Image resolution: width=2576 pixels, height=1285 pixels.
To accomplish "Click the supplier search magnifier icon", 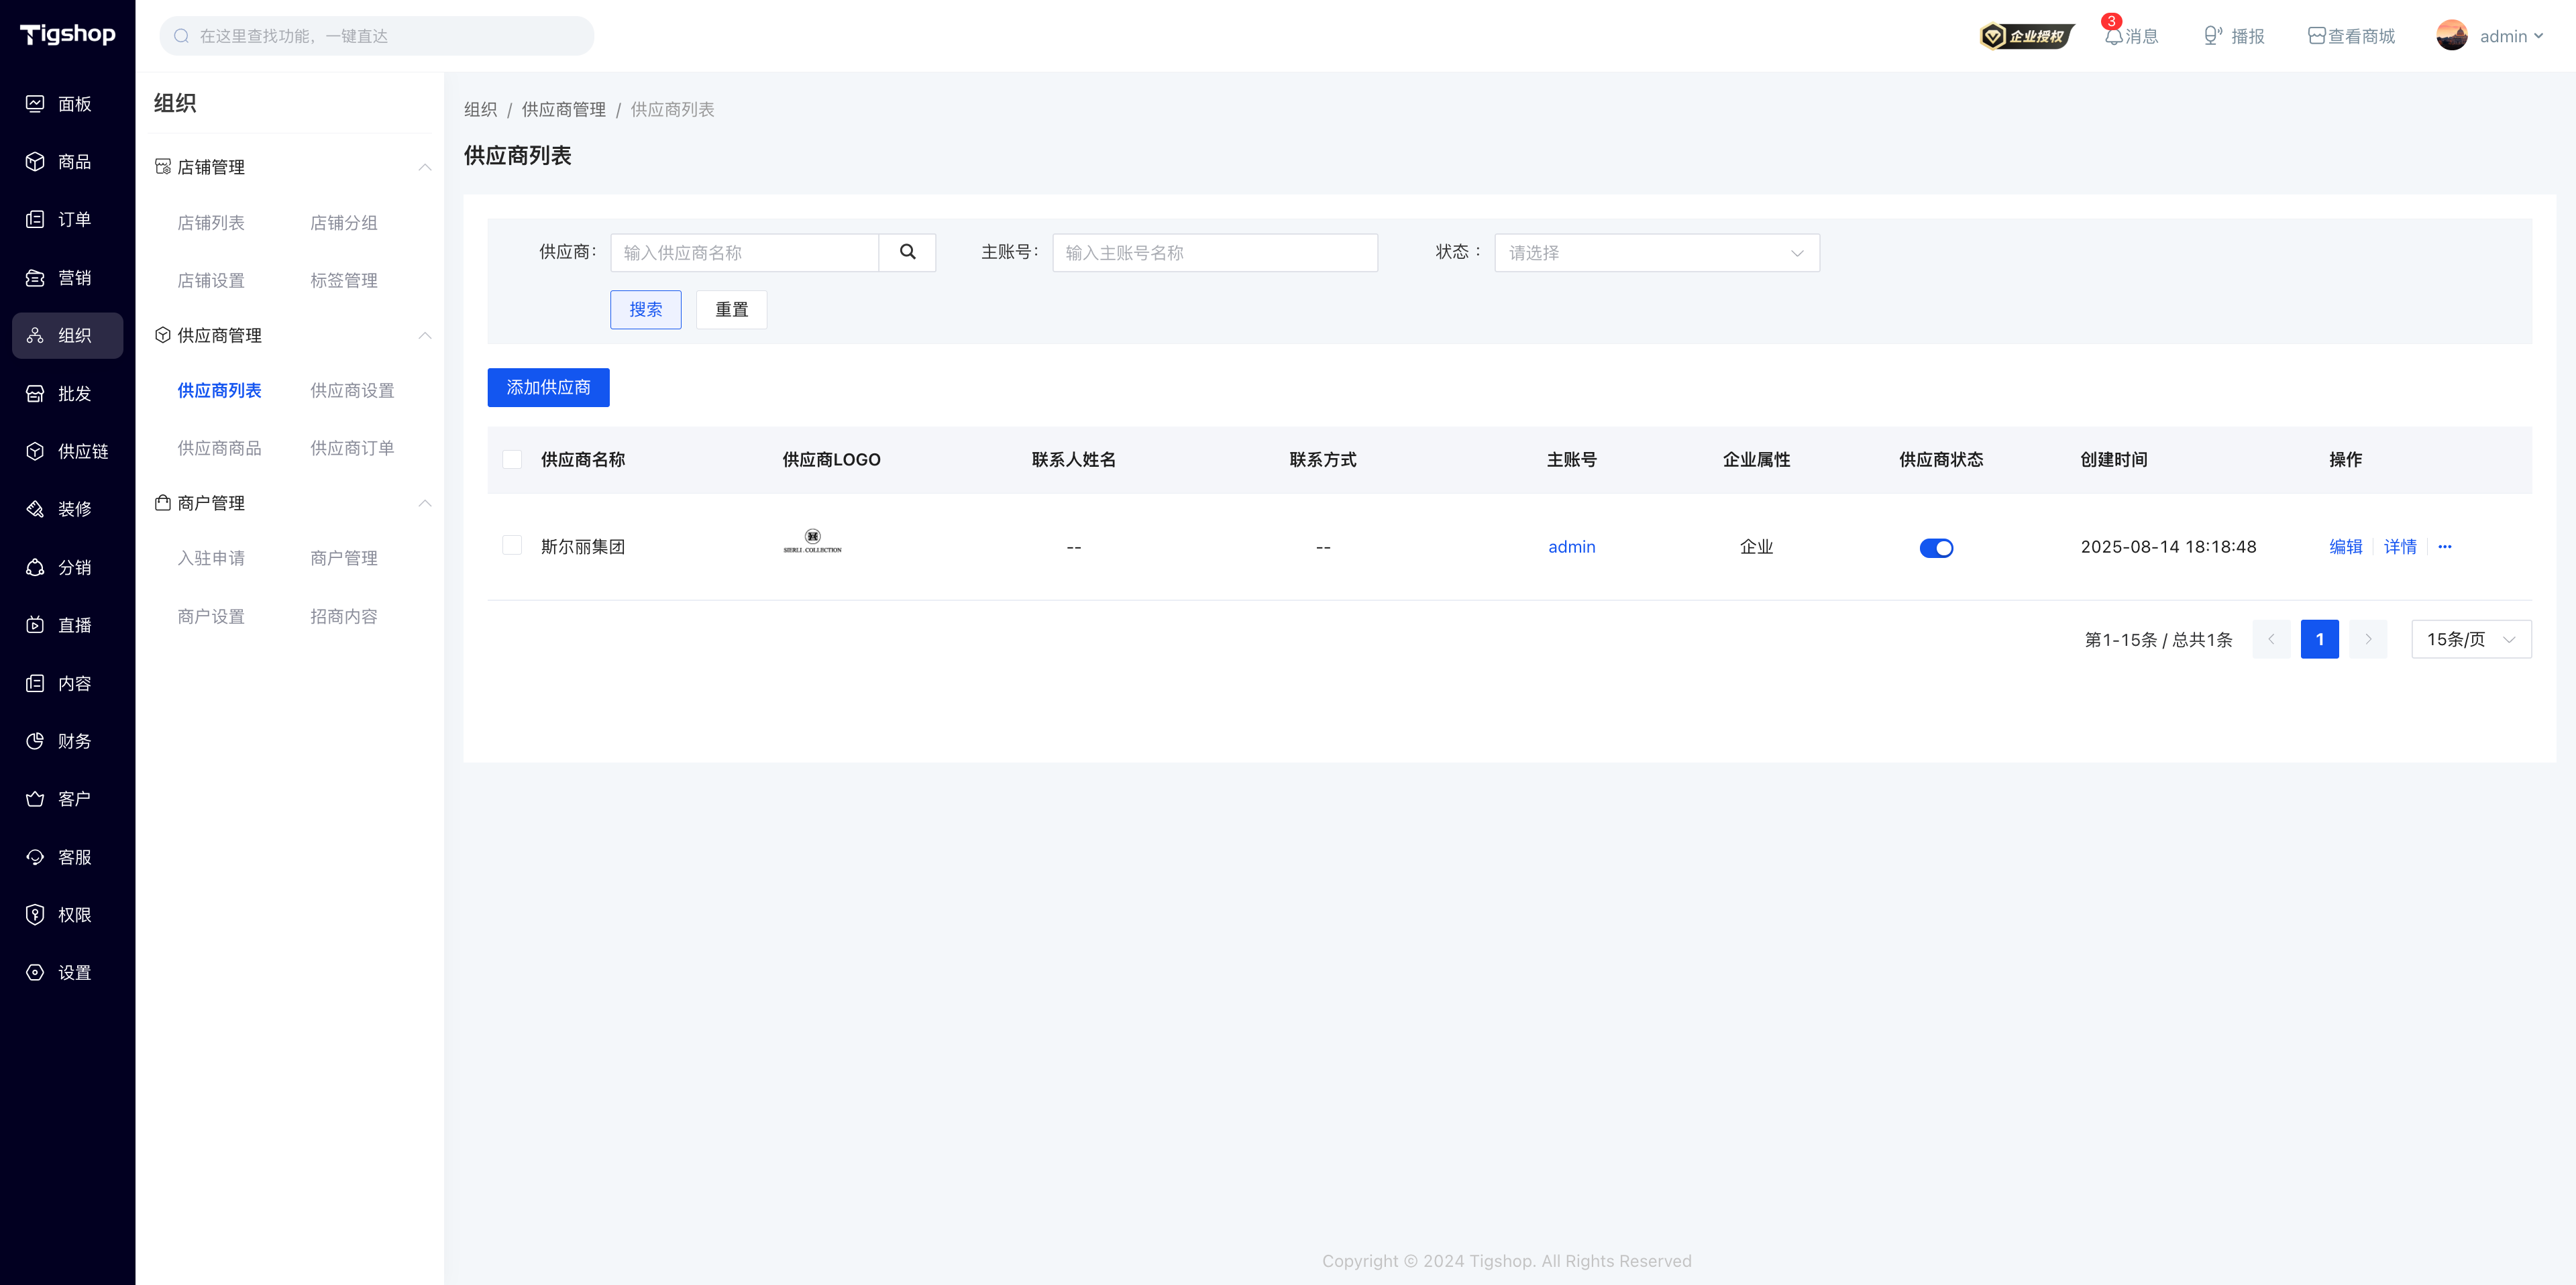I will pyautogui.click(x=907, y=253).
